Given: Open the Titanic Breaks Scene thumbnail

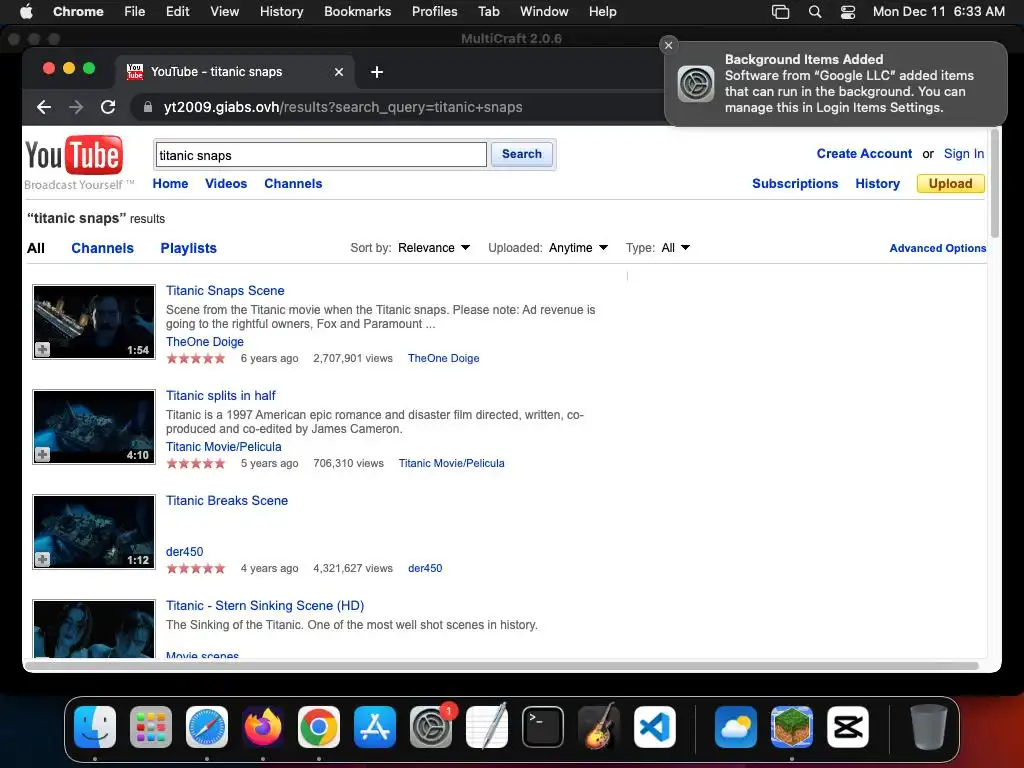Looking at the screenshot, I should 94,532.
